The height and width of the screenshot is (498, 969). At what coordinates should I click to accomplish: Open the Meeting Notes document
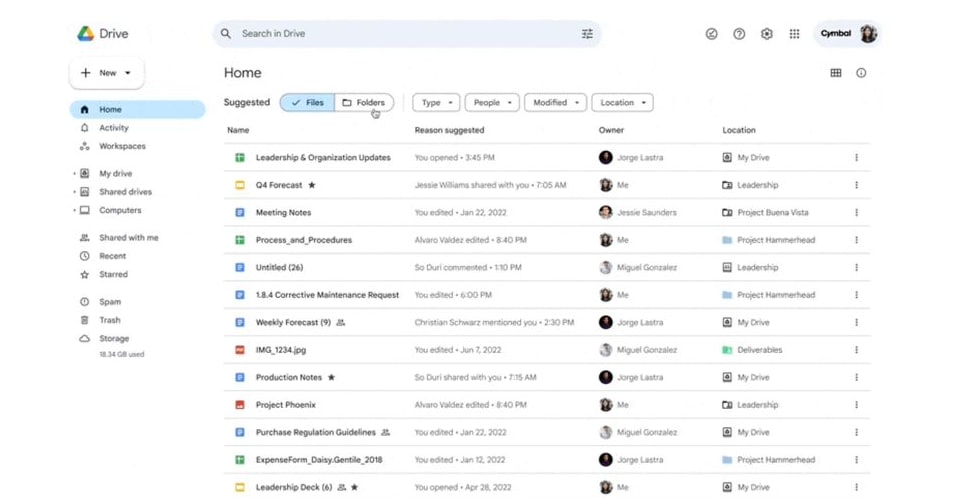point(283,213)
